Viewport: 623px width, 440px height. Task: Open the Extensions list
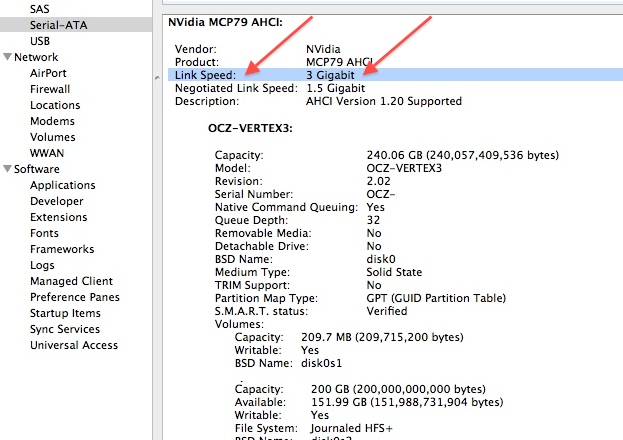(x=58, y=217)
